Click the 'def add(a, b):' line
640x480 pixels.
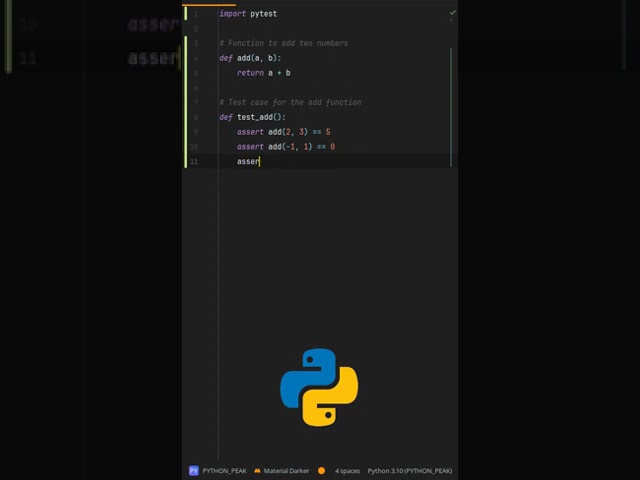250,58
